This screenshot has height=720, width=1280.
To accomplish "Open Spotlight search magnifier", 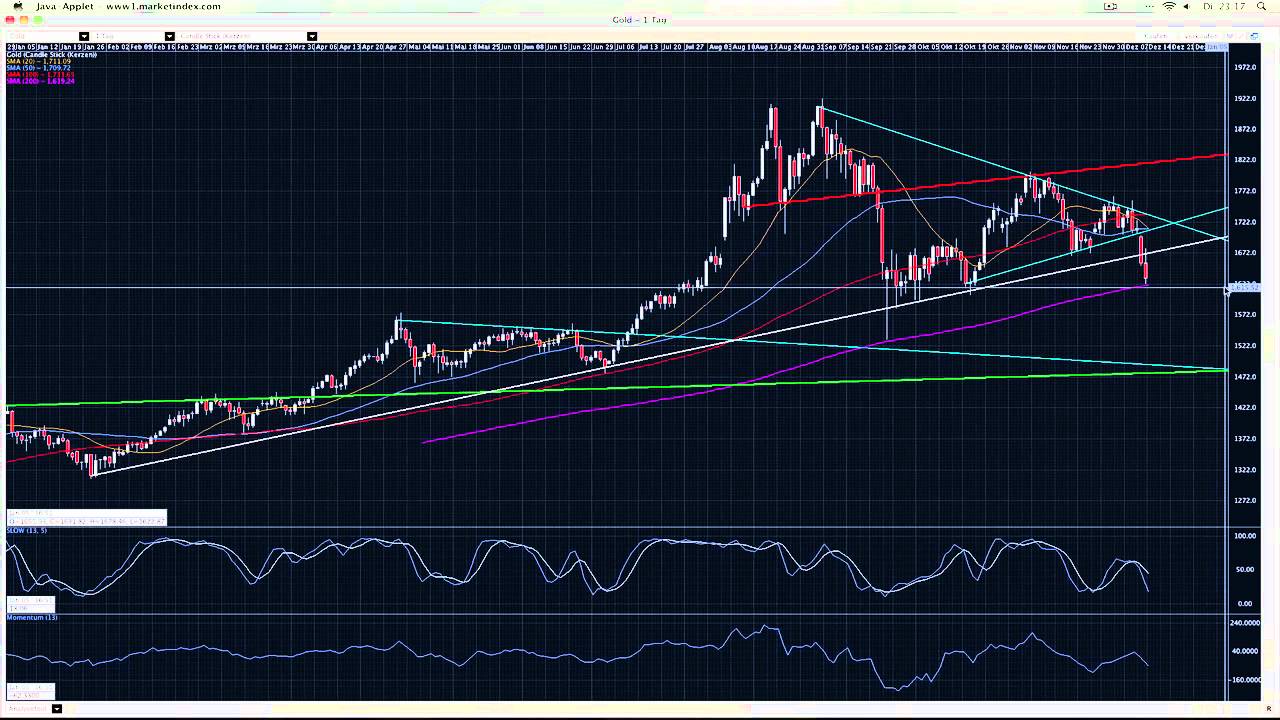I will (1261, 6).
